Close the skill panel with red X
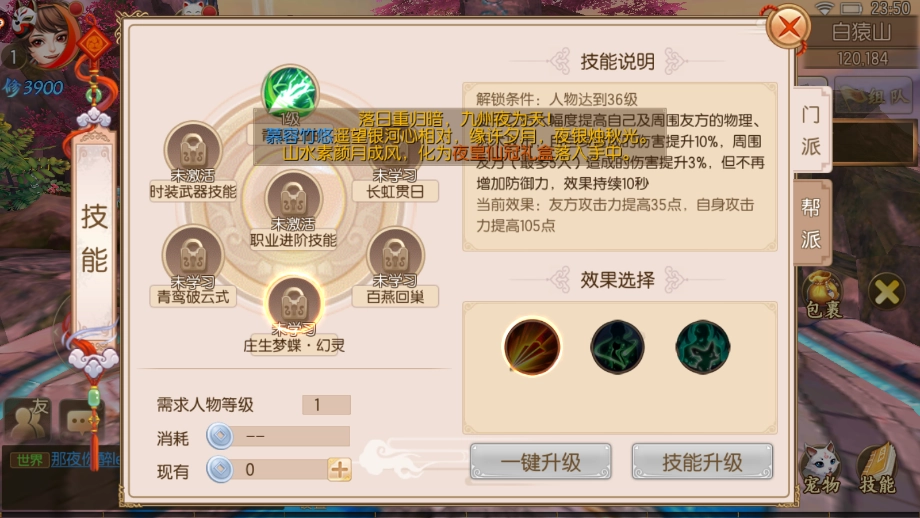Image resolution: width=920 pixels, height=518 pixels. point(788,27)
